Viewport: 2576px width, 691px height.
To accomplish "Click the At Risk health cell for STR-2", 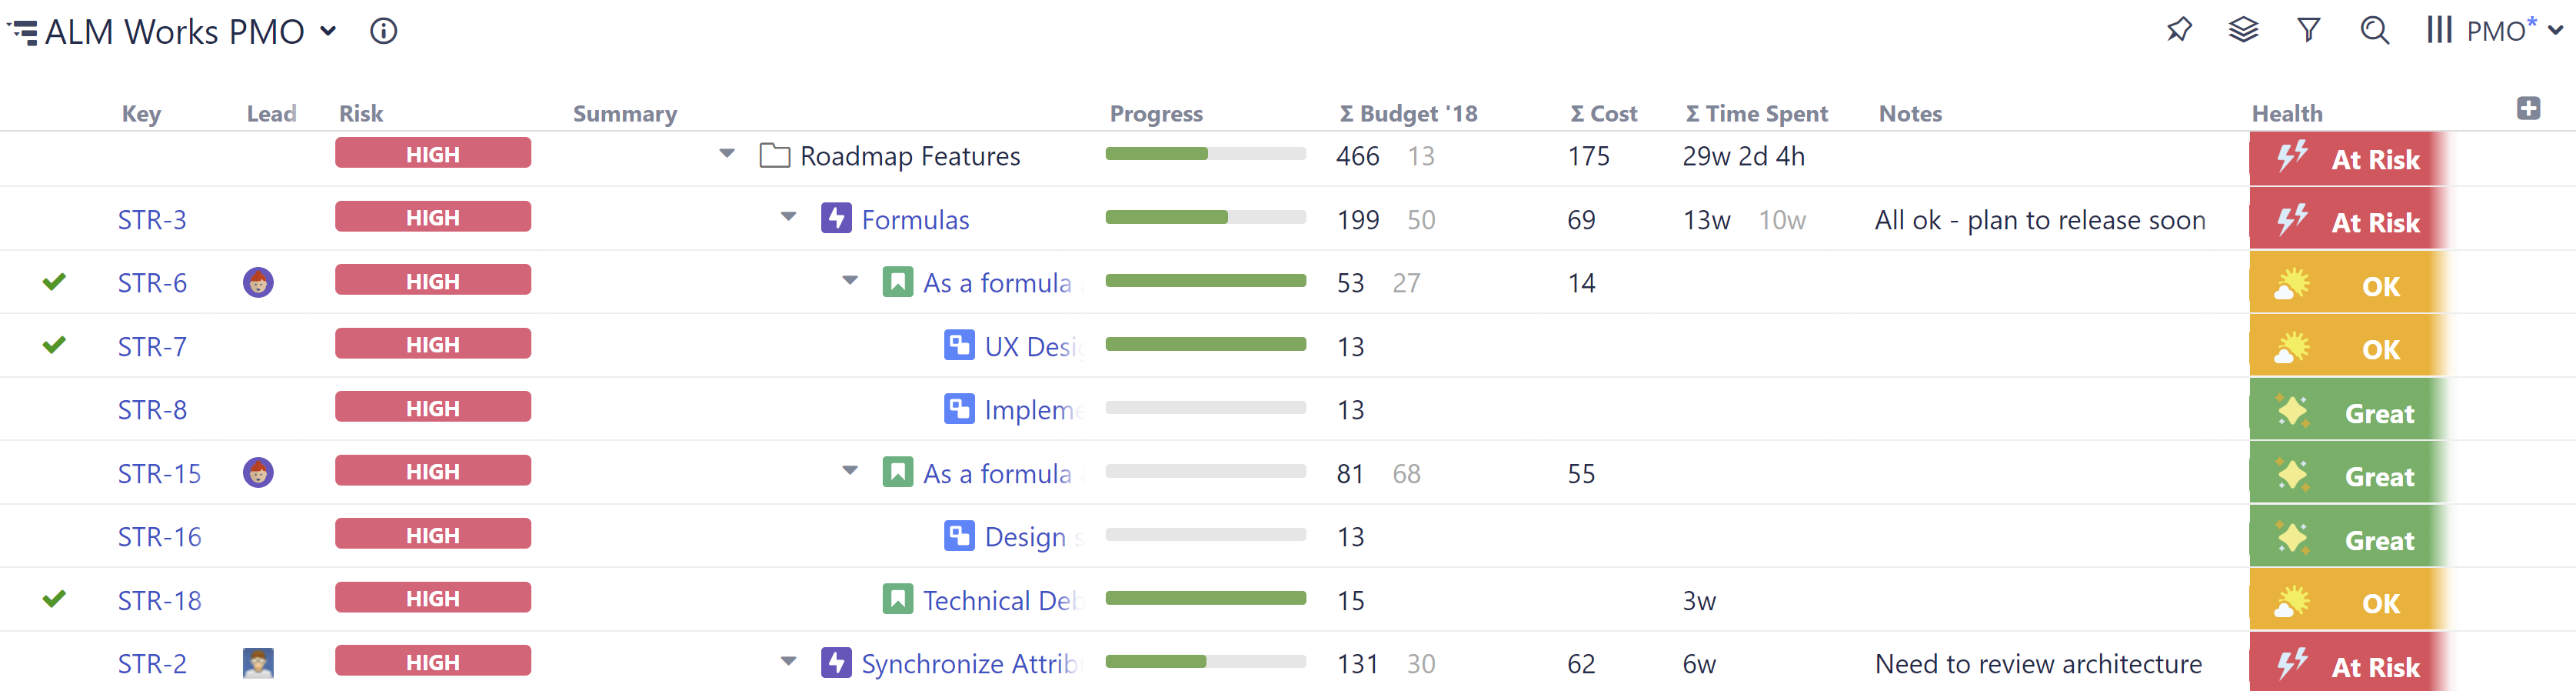I will click(x=2347, y=666).
